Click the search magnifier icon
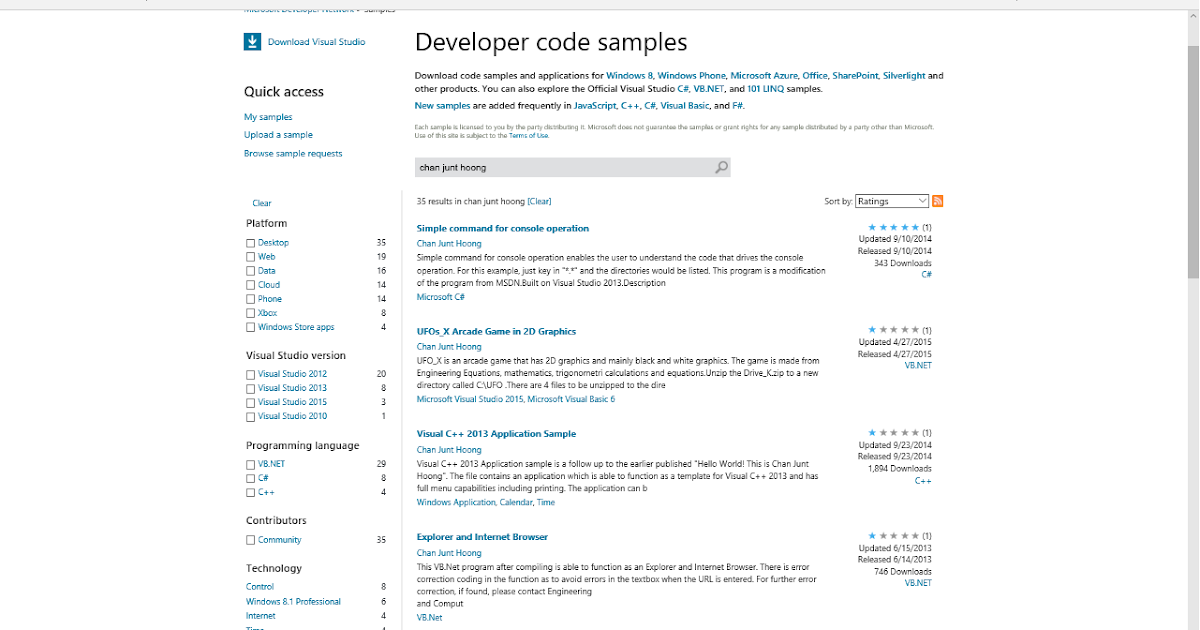 721,168
